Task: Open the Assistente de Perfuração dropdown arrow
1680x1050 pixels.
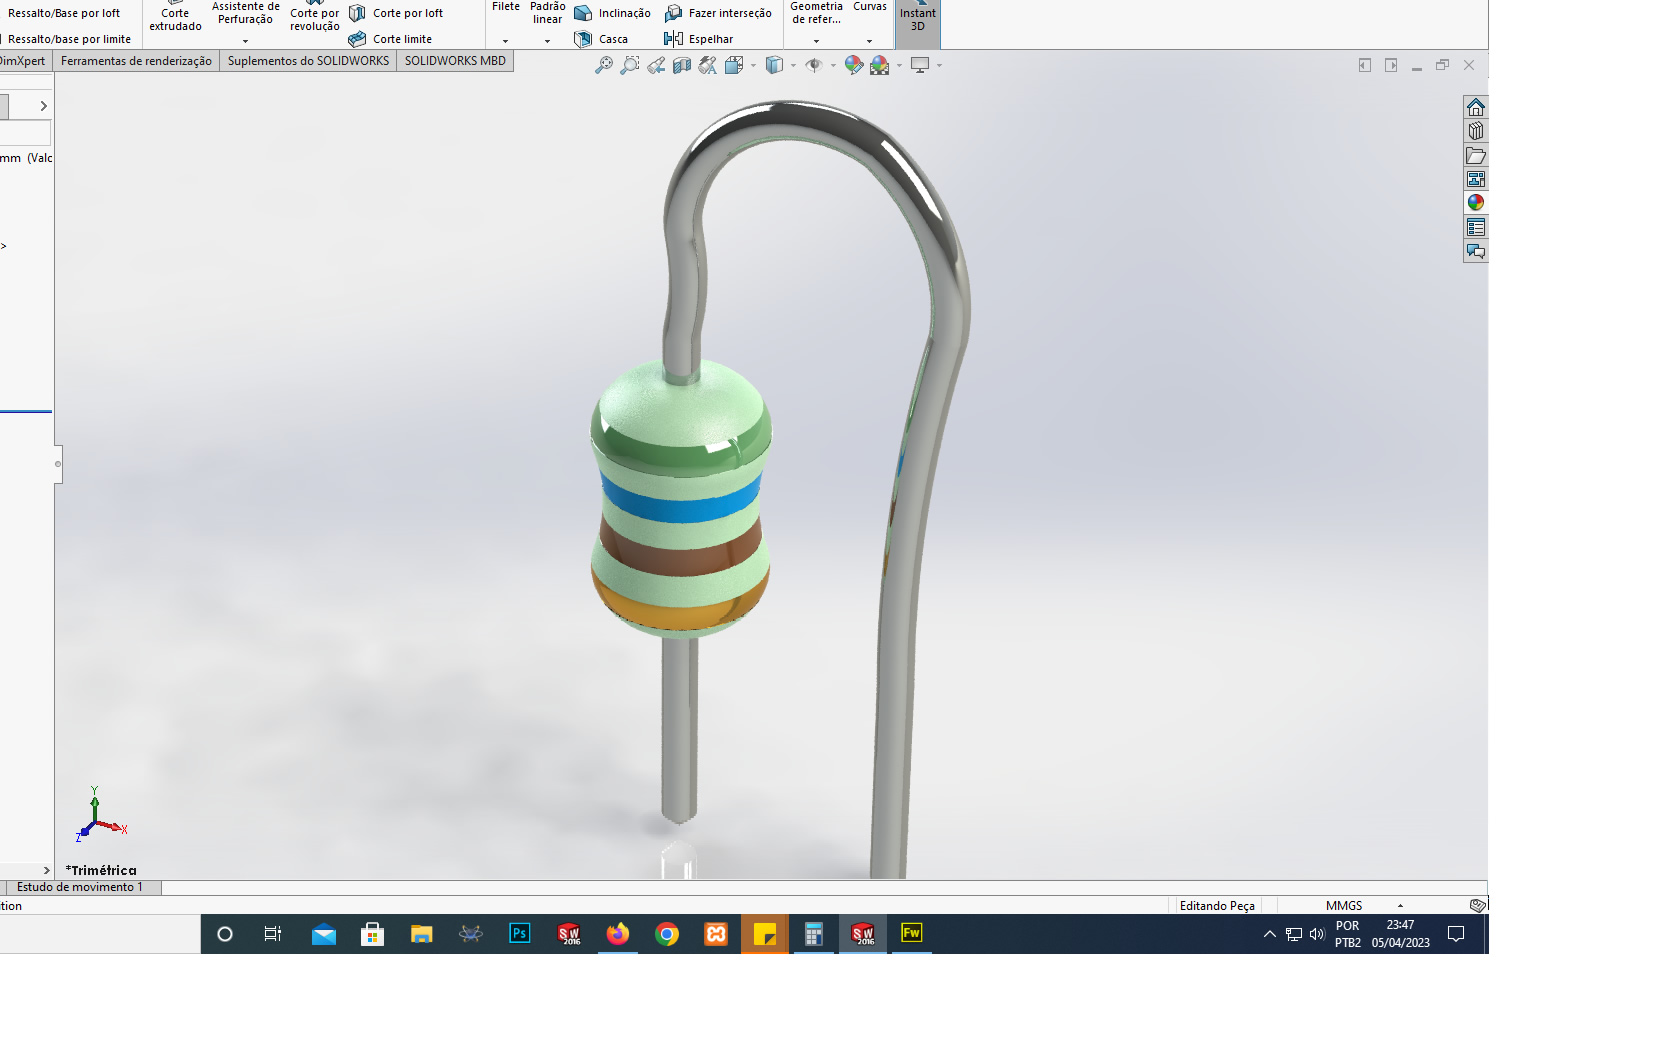Action: pos(245,41)
